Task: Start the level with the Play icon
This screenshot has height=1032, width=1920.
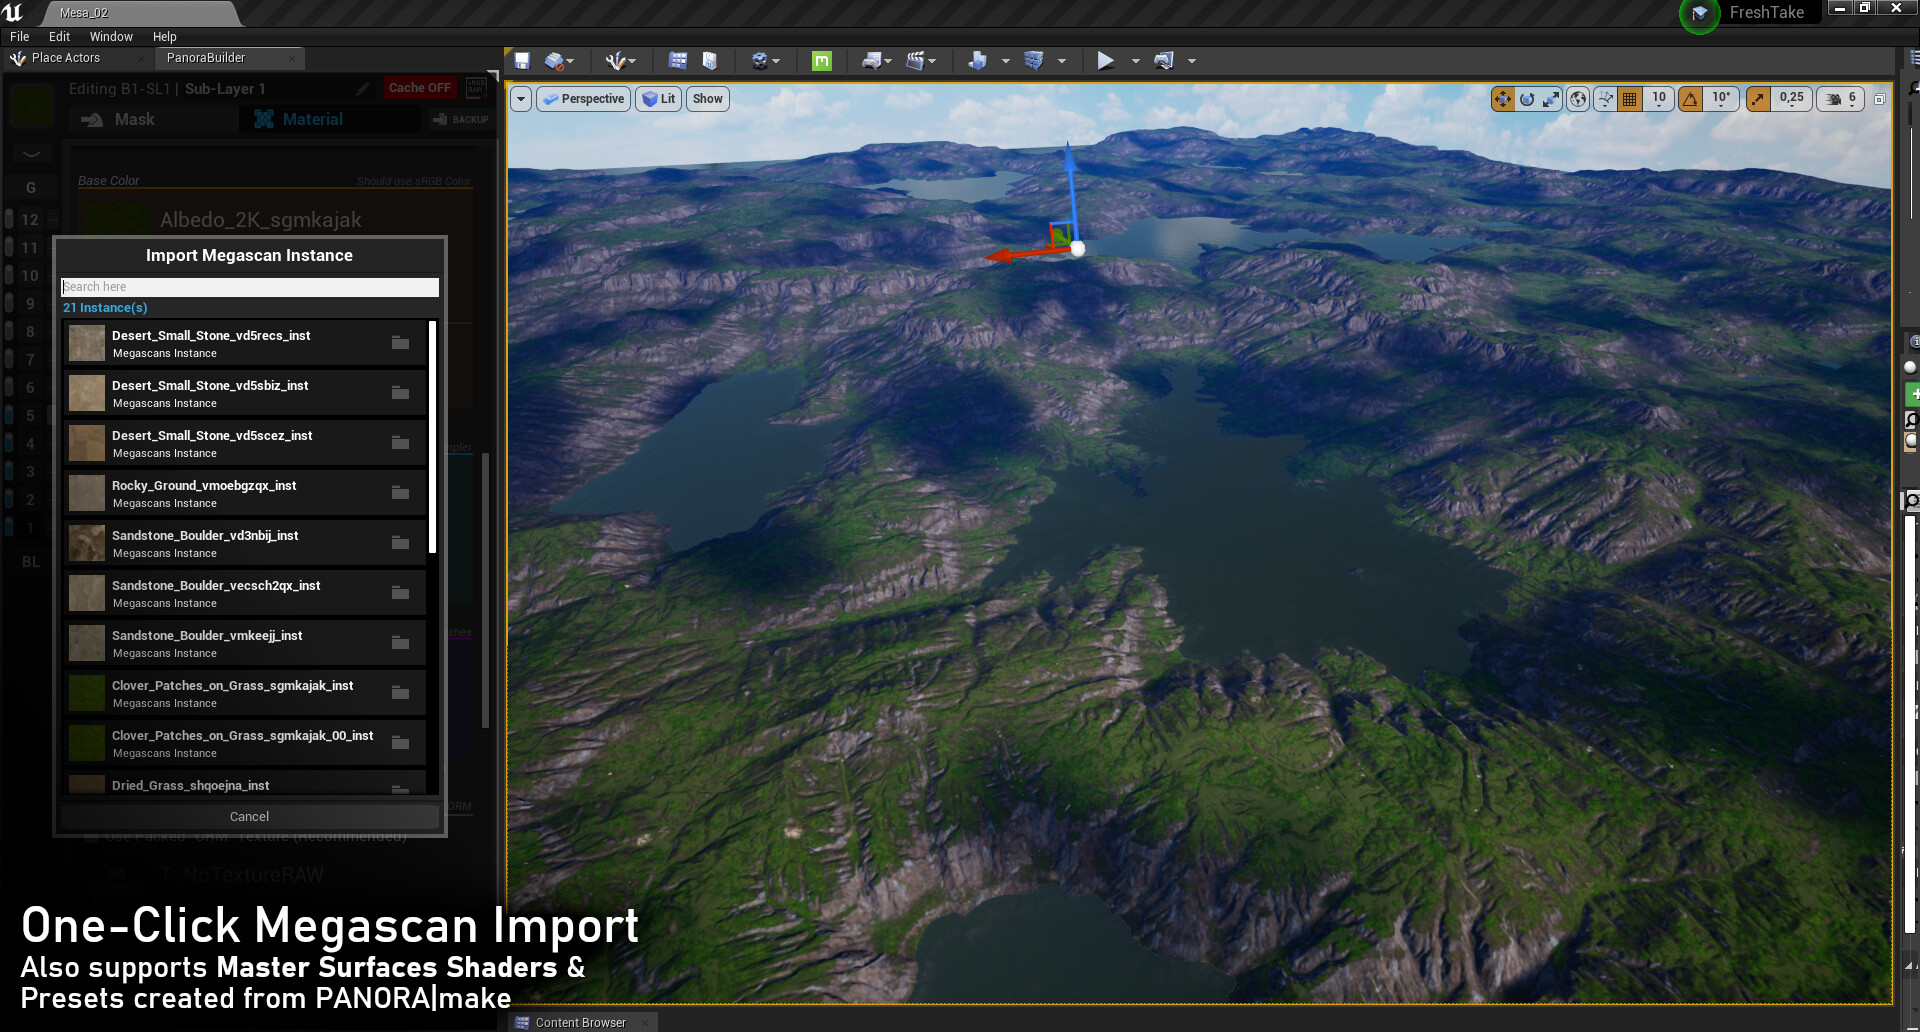Action: (x=1104, y=60)
